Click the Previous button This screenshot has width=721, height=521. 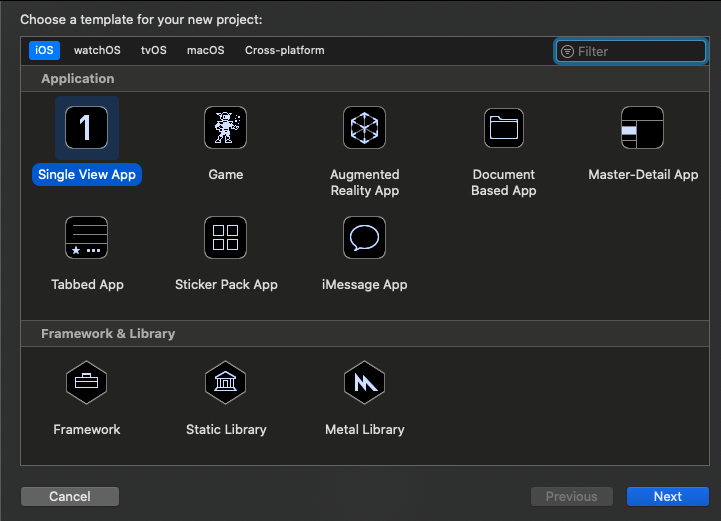point(572,497)
